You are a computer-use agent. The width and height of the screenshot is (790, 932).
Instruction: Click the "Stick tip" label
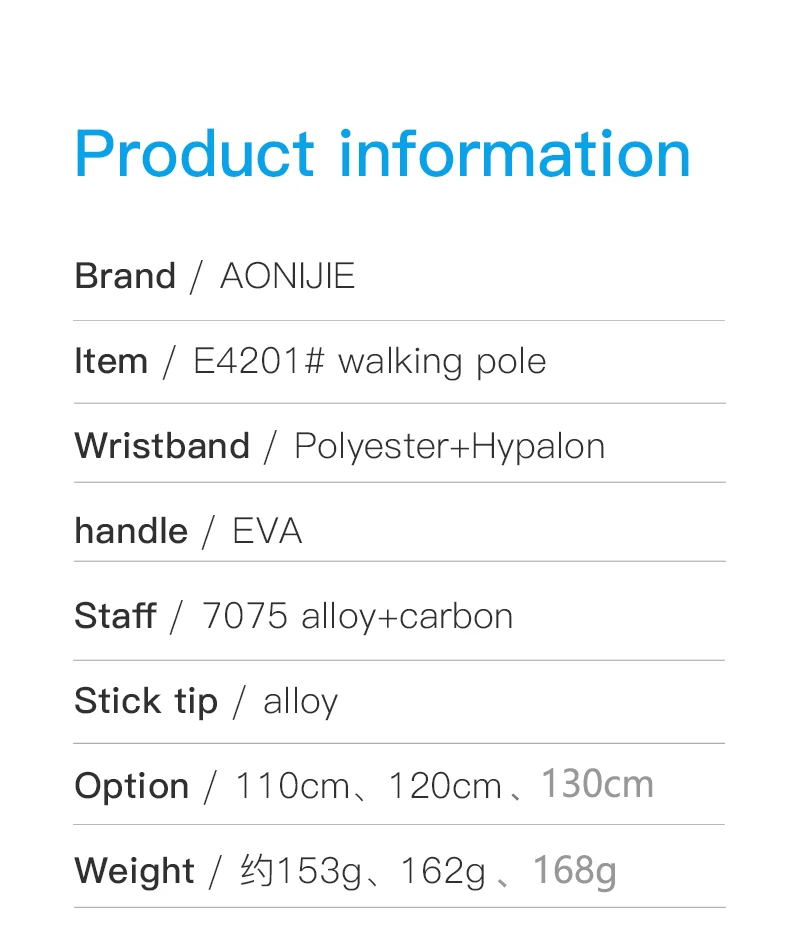point(145,701)
